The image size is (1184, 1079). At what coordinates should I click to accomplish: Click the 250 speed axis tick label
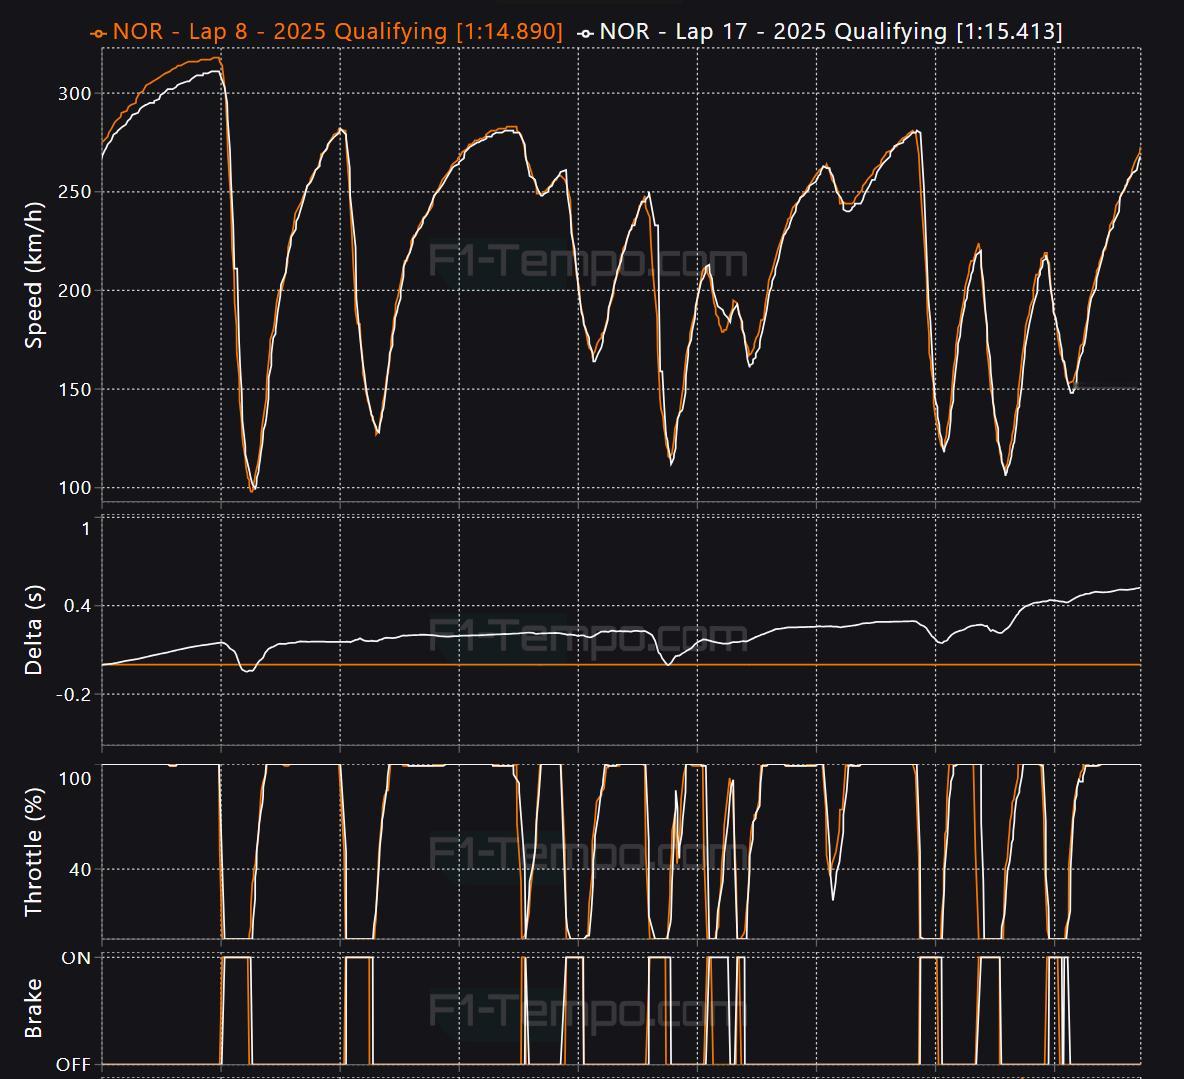click(x=75, y=192)
